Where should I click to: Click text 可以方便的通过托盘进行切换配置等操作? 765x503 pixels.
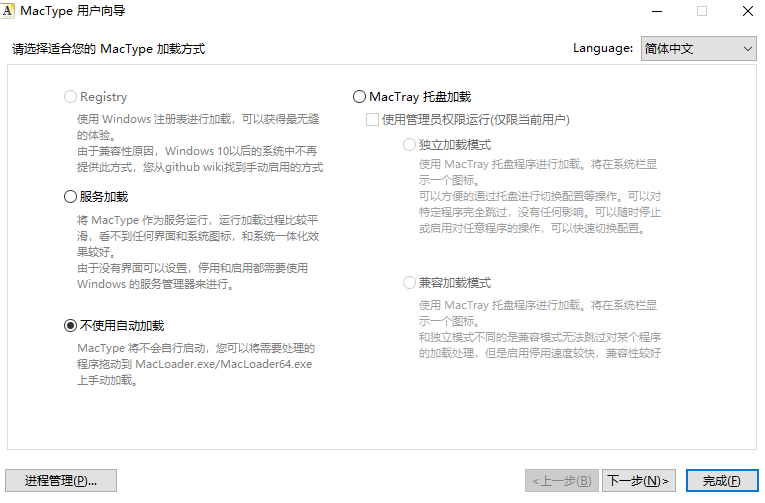coord(520,196)
